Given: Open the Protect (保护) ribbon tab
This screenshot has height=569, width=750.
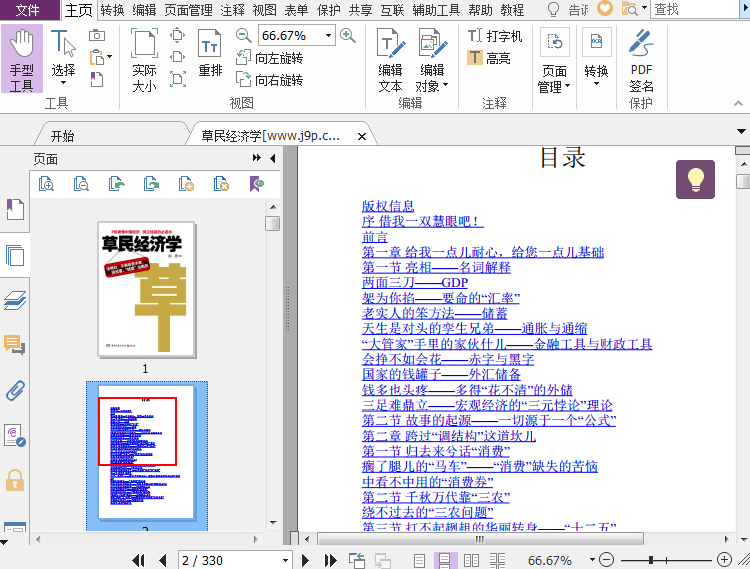Looking at the screenshot, I should pos(329,10).
